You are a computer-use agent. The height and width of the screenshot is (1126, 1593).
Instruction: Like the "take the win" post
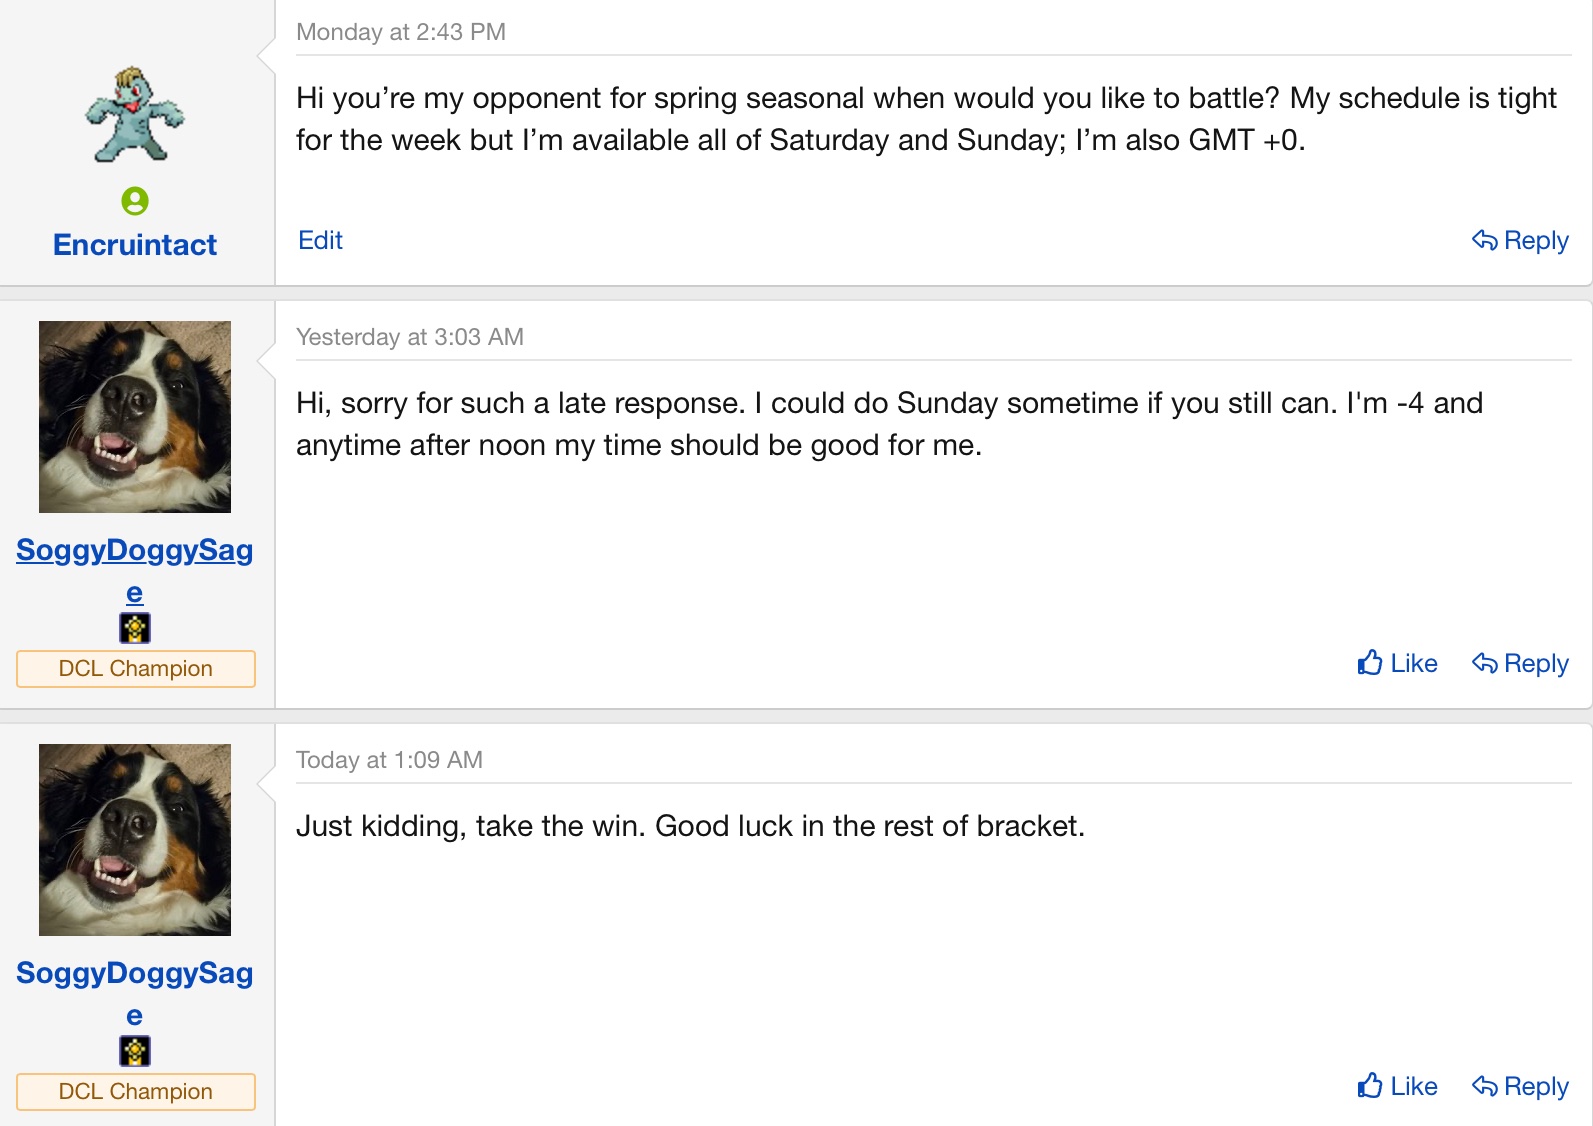(1397, 1086)
